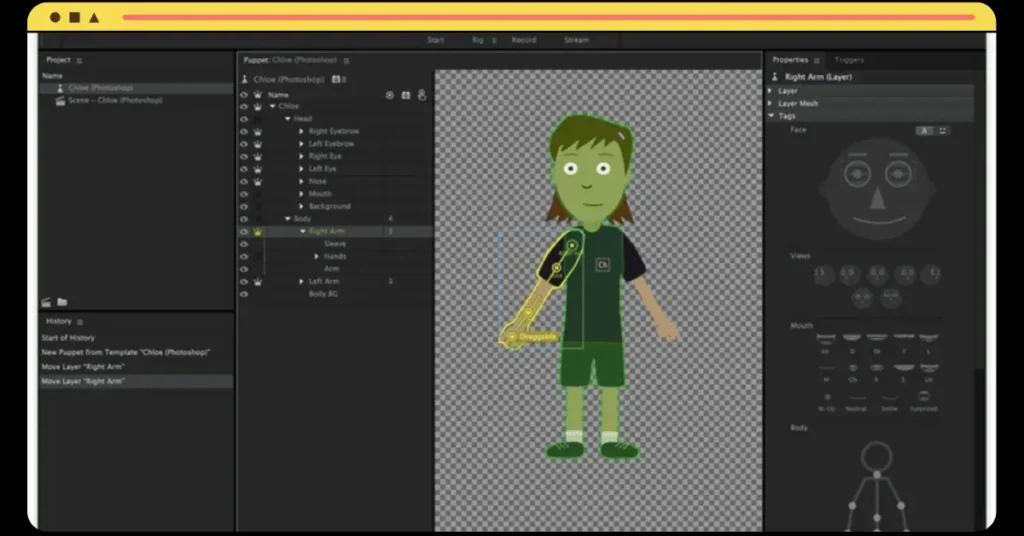Click crown icon on Chloe row
The height and width of the screenshot is (536, 1024).
[x=257, y=106]
